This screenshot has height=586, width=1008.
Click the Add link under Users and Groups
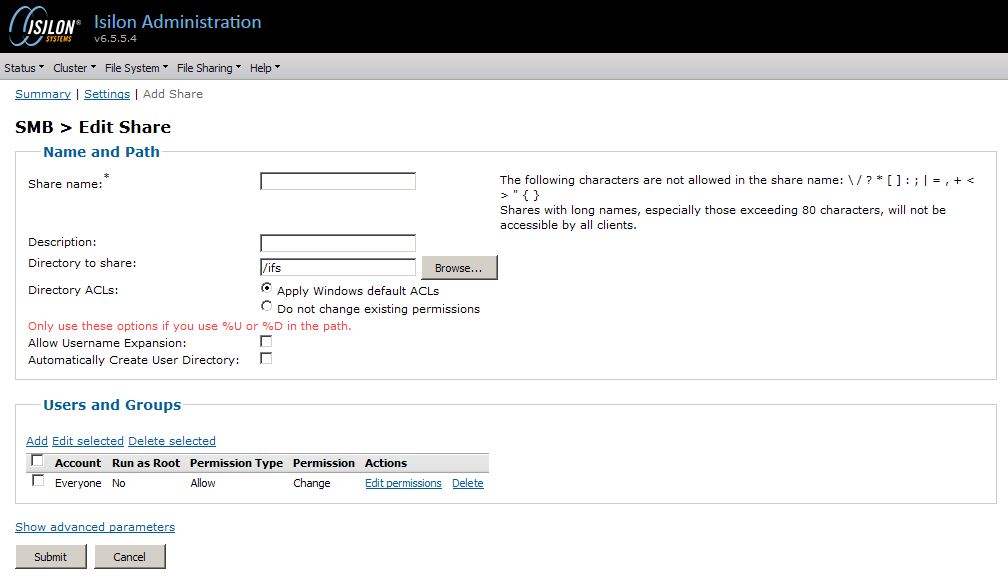37,441
